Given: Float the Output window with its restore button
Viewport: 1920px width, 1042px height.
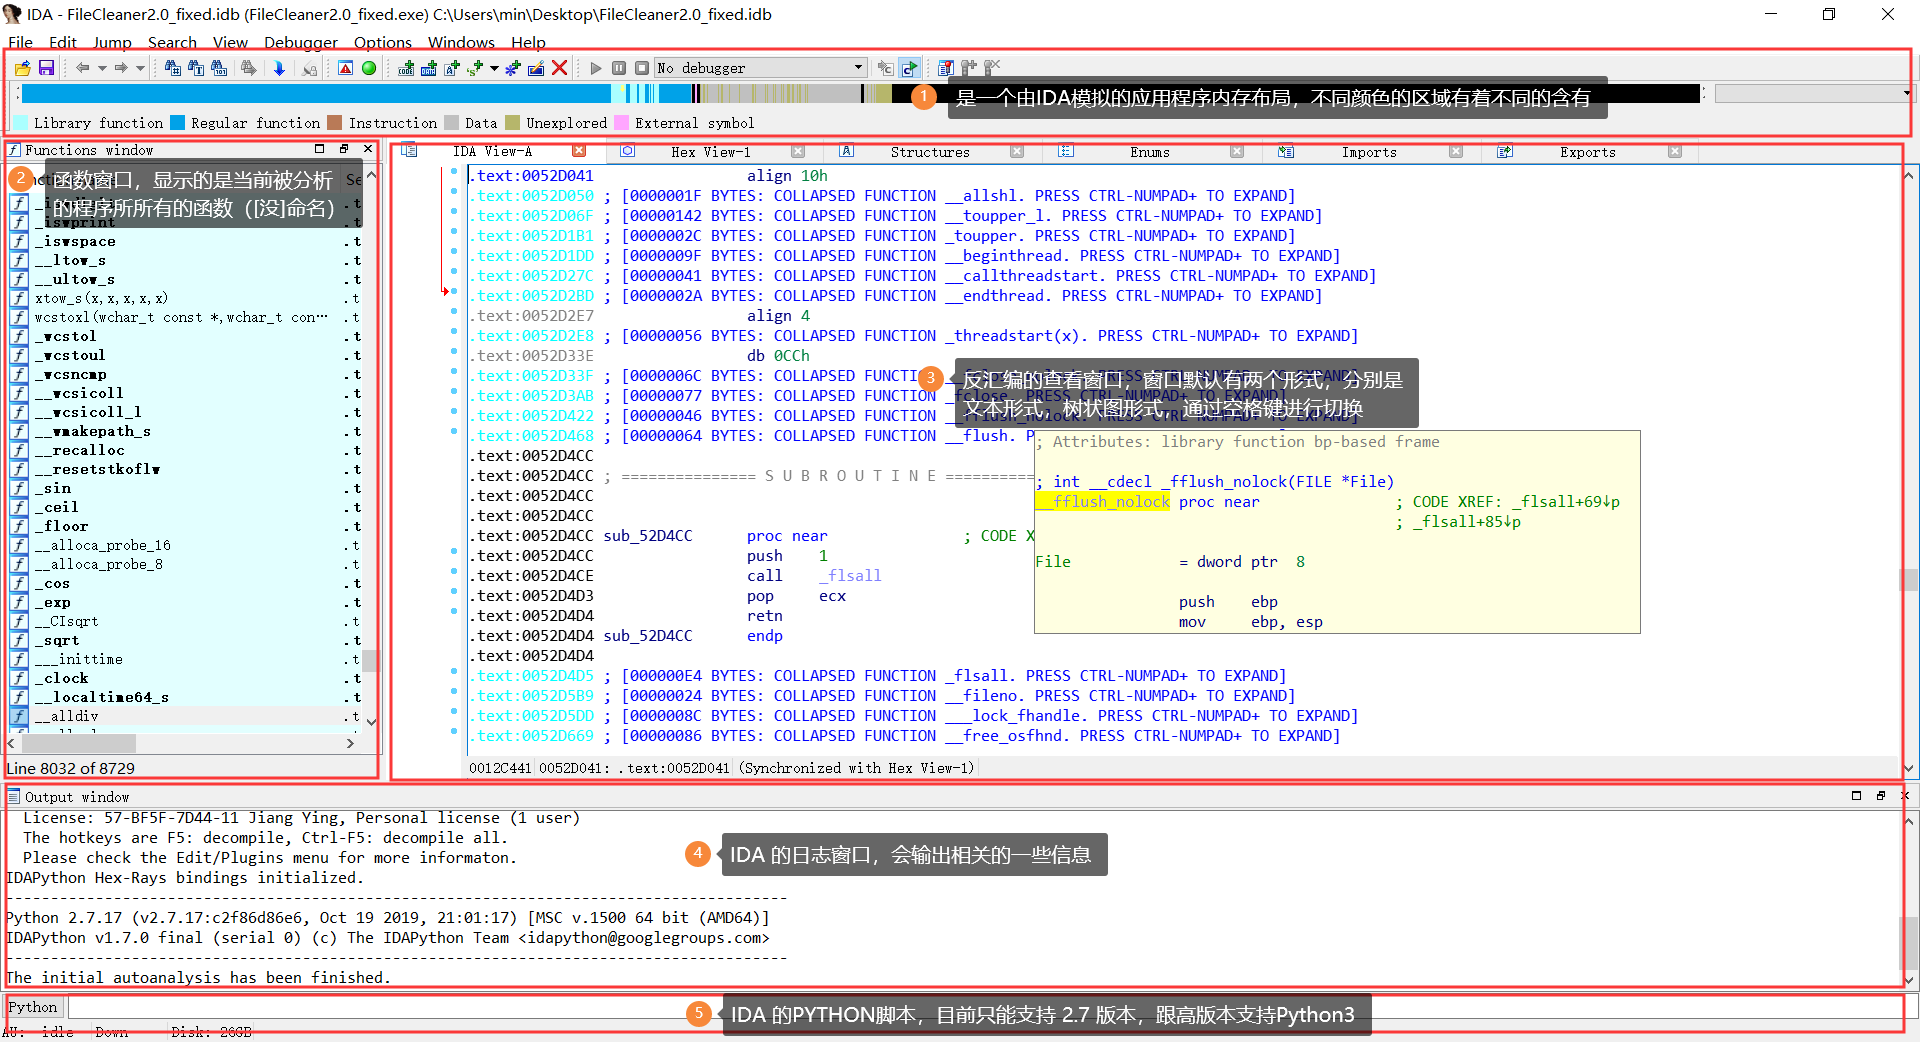Looking at the screenshot, I should click(1880, 796).
